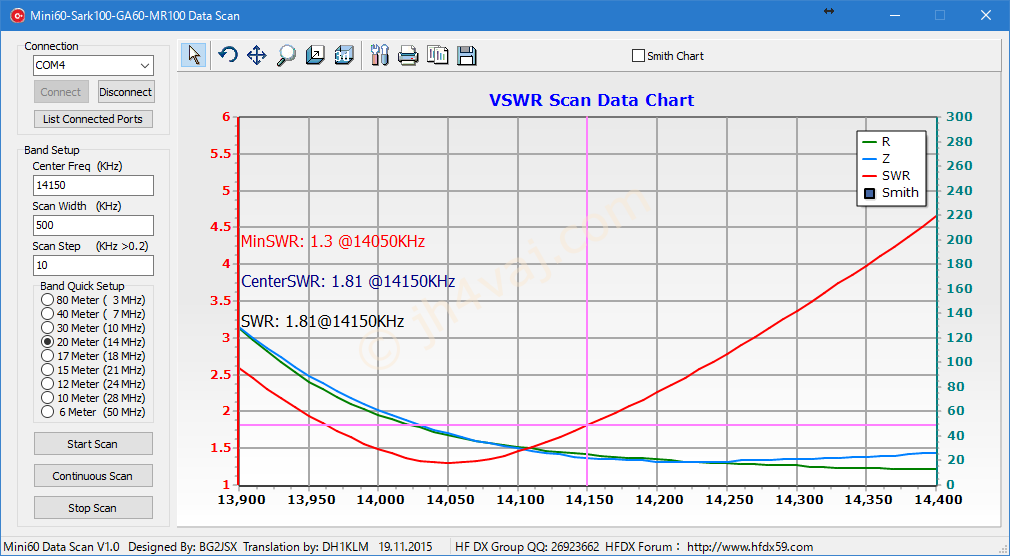Toggle the Smith series box in the legend
Image resolution: width=1010 pixels, height=556 pixels.
(870, 193)
